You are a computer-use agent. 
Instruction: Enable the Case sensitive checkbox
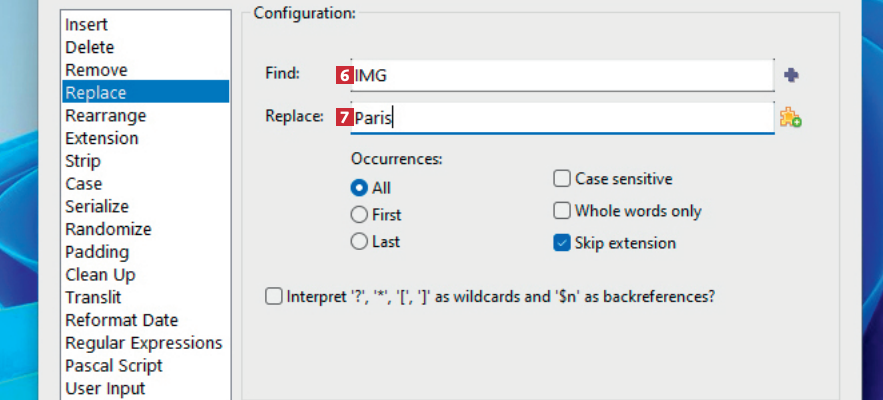coord(562,179)
